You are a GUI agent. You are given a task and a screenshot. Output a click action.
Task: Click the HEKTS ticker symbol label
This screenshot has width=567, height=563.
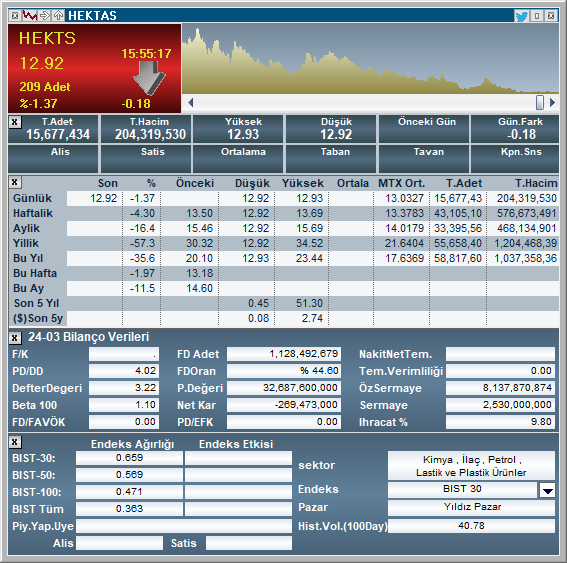47,38
